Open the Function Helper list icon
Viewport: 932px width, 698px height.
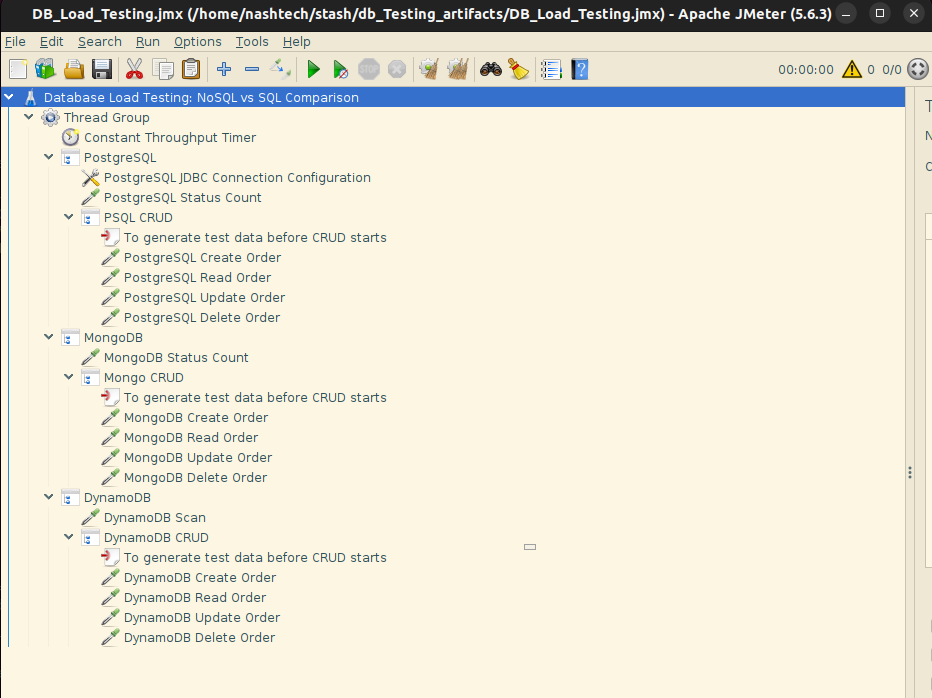point(551,69)
